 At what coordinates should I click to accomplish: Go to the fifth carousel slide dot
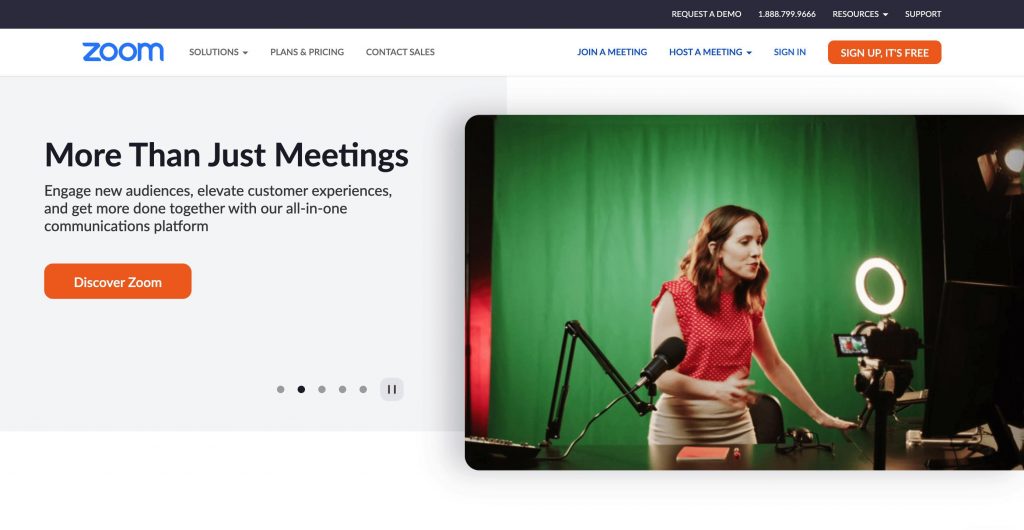tap(363, 389)
